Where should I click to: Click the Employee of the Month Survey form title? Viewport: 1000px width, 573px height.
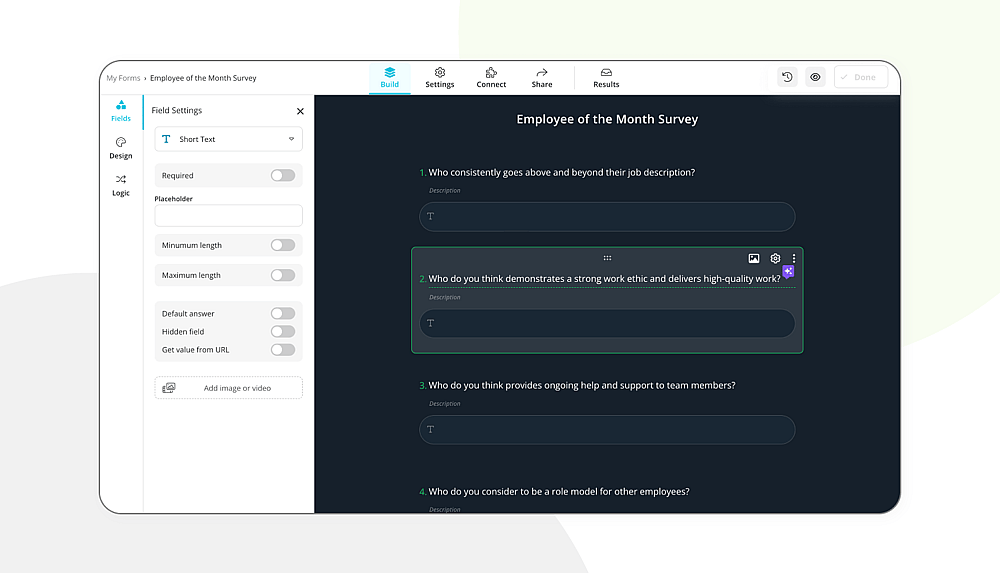(x=607, y=119)
